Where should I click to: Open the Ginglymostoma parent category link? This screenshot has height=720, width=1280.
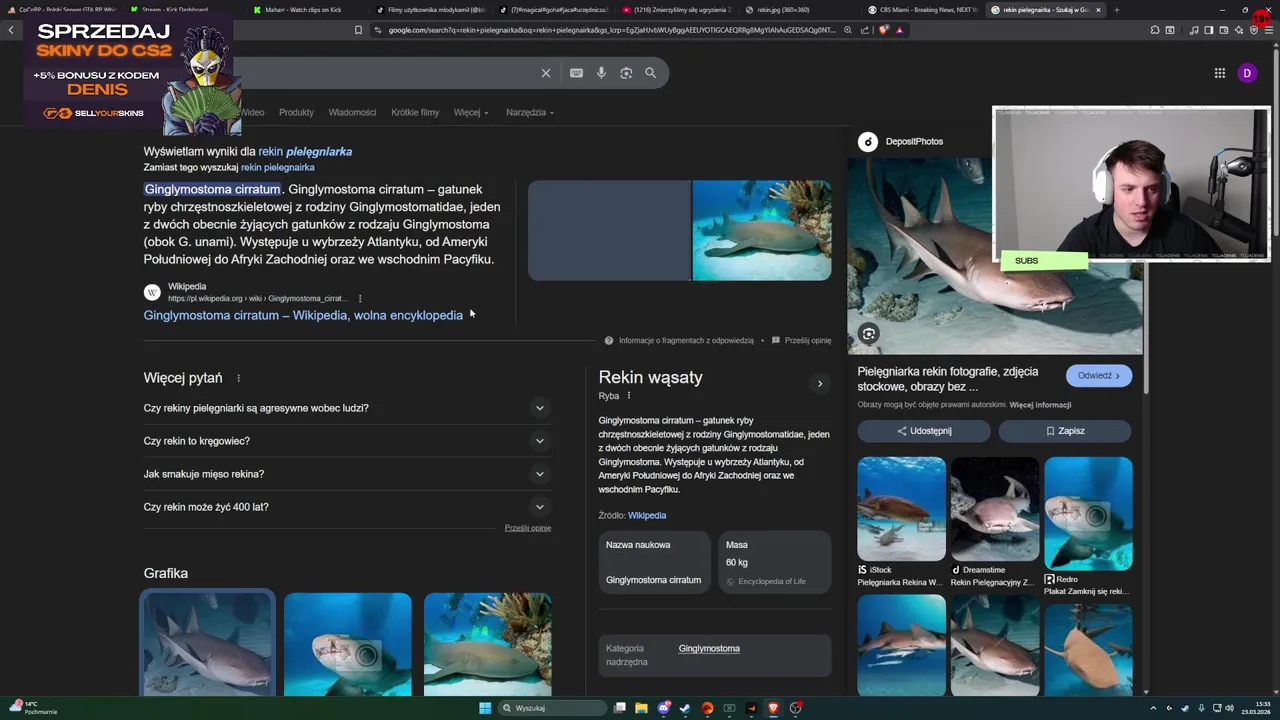click(709, 649)
